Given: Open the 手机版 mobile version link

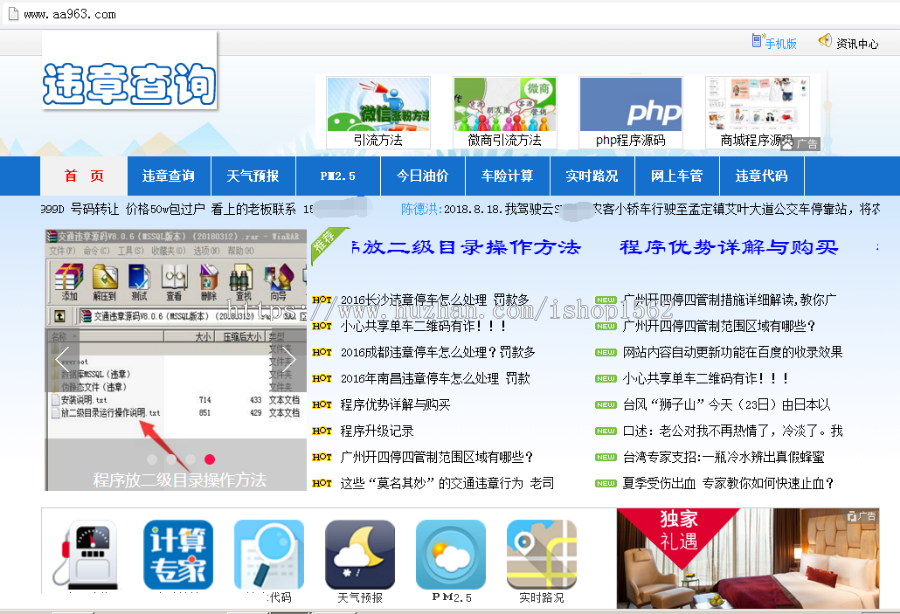Looking at the screenshot, I should (x=774, y=42).
